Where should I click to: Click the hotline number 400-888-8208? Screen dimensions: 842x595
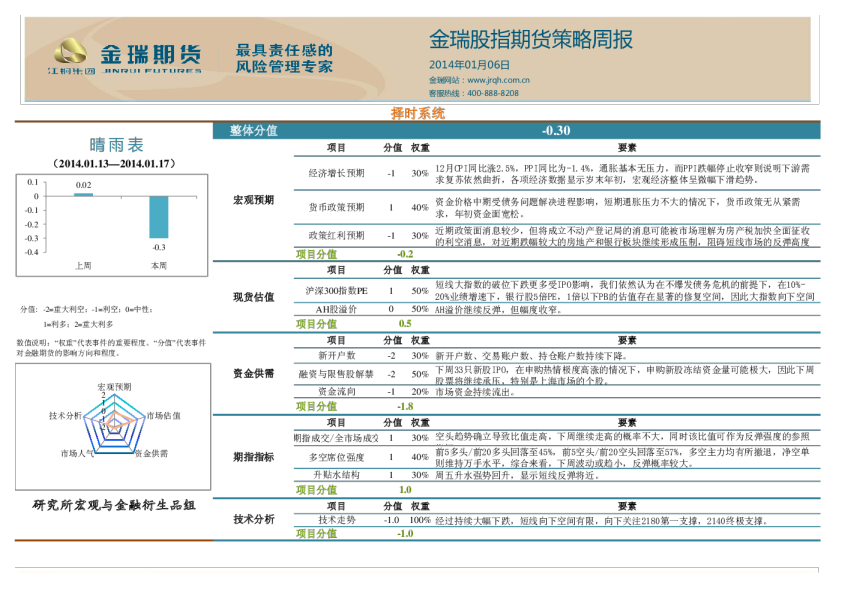click(493, 93)
